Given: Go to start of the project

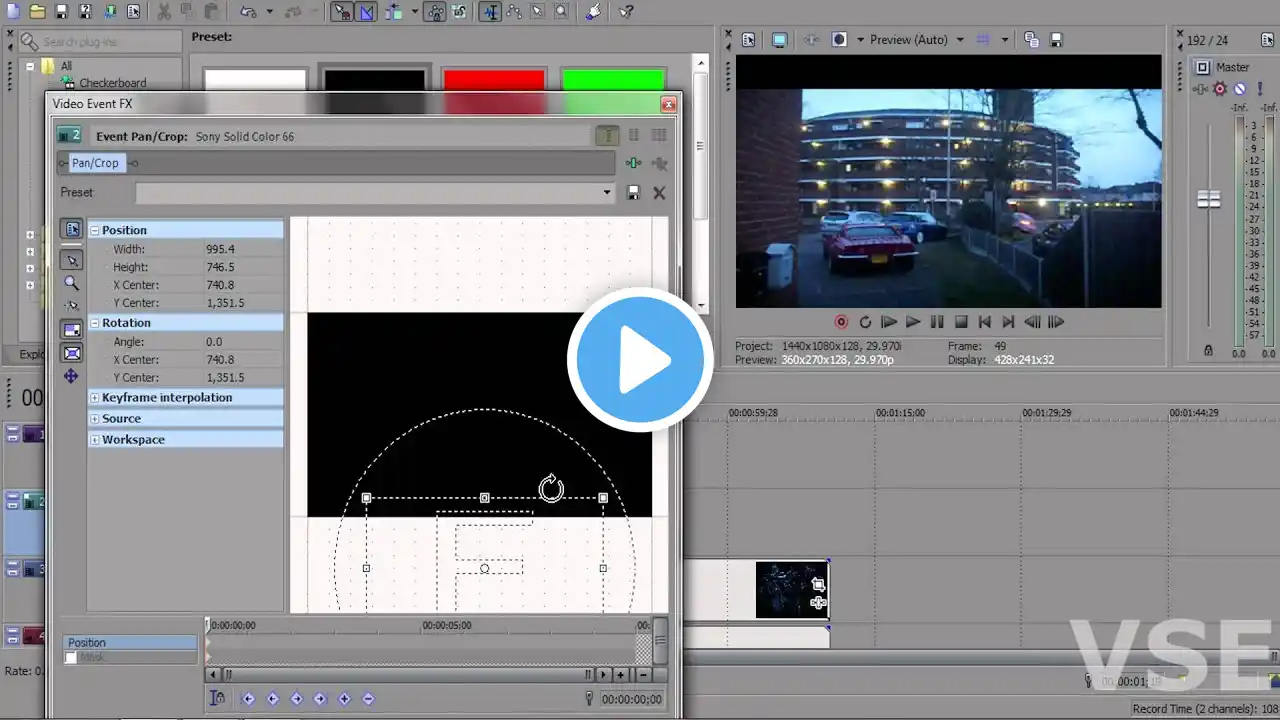Looking at the screenshot, I should (x=985, y=322).
